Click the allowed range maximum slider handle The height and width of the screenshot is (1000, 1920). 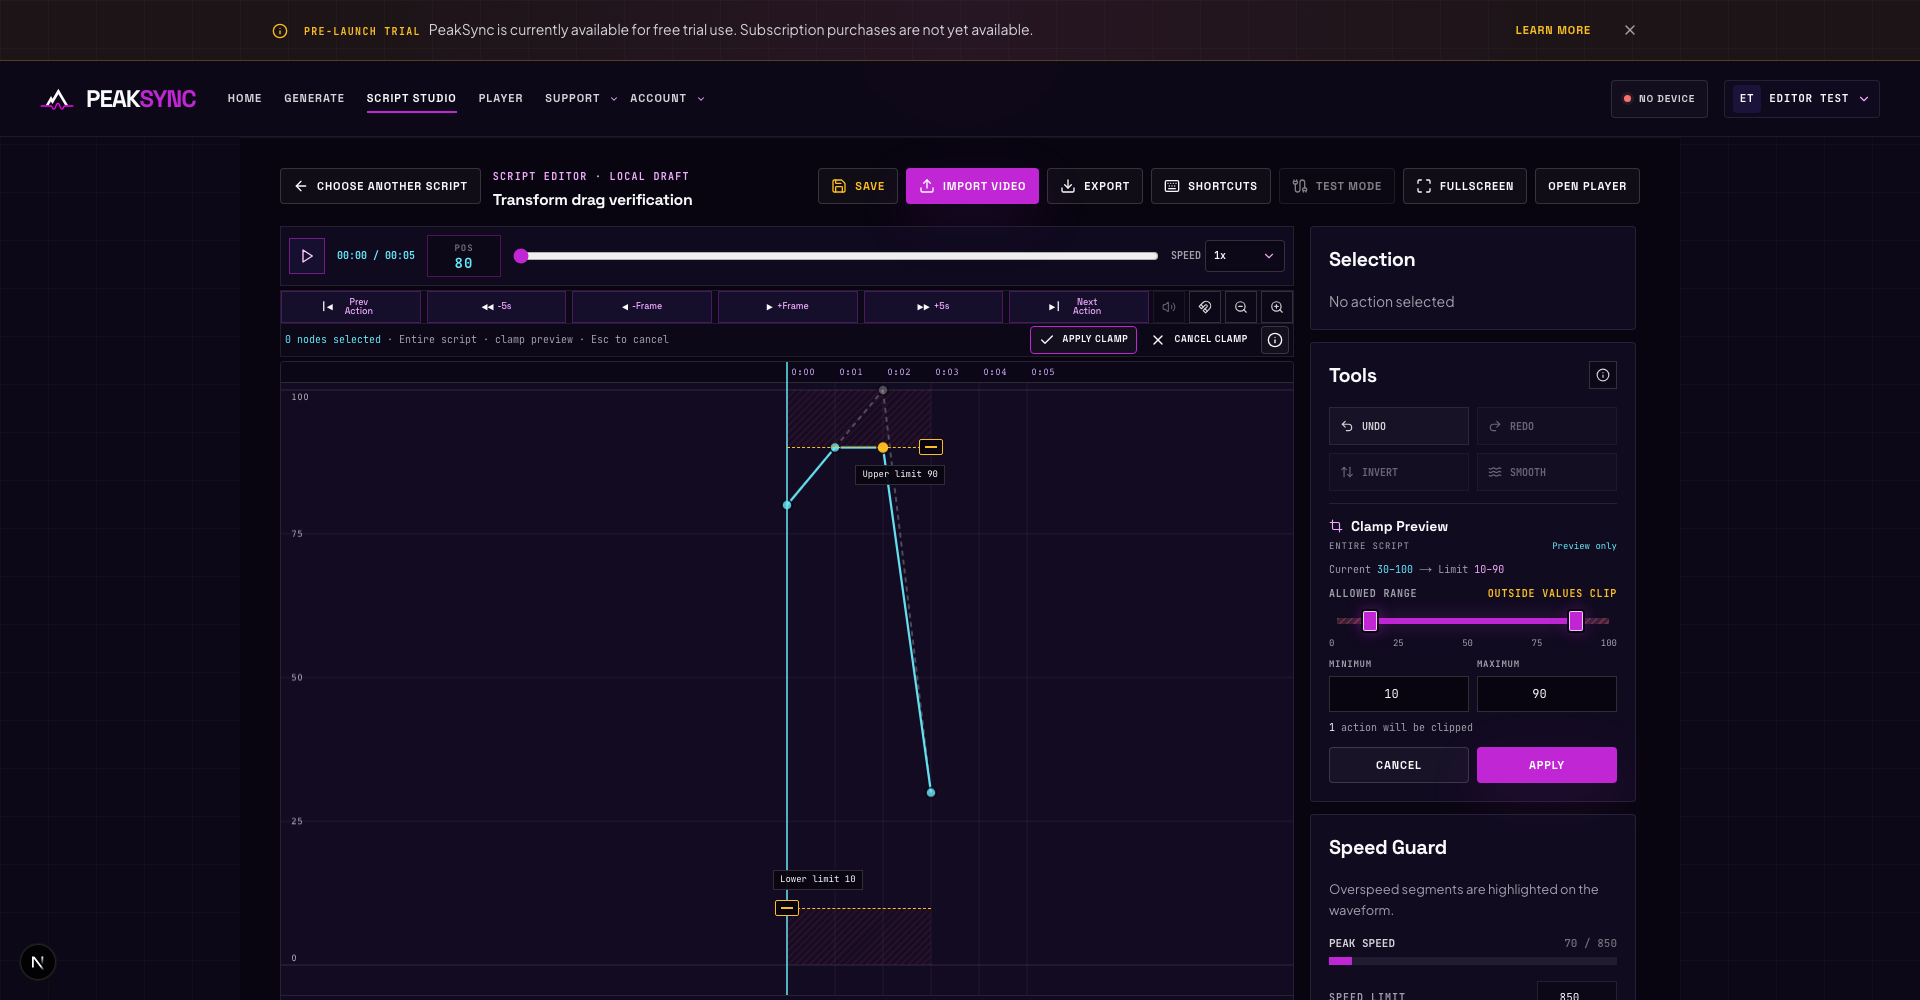[x=1576, y=621]
